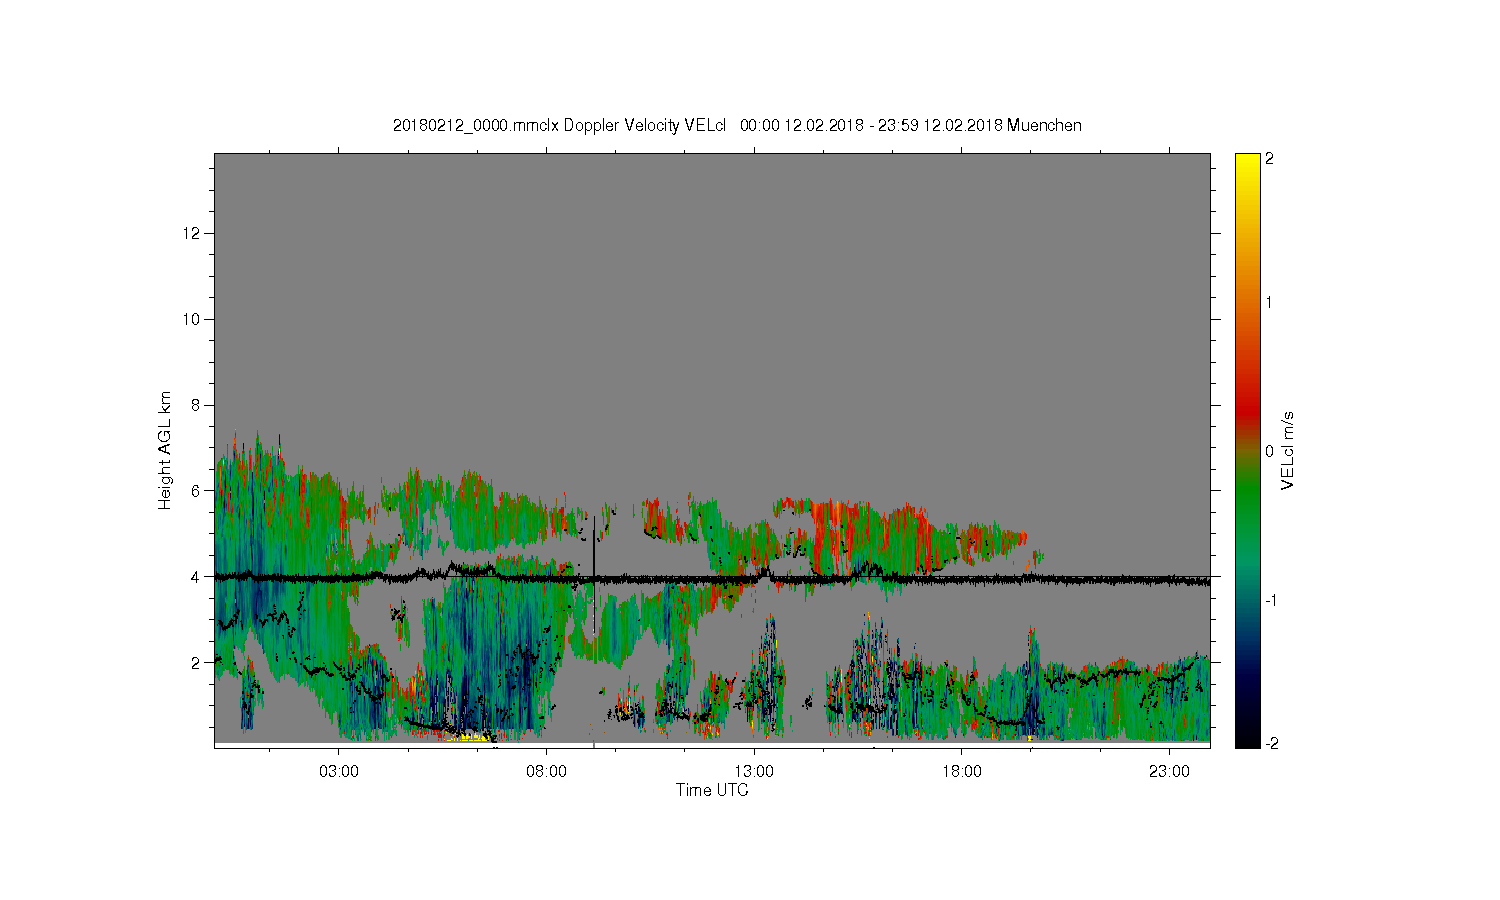This screenshot has height=900, width=1500.
Task: Click the 'Time UTC' x-axis label
Action: [x=712, y=790]
